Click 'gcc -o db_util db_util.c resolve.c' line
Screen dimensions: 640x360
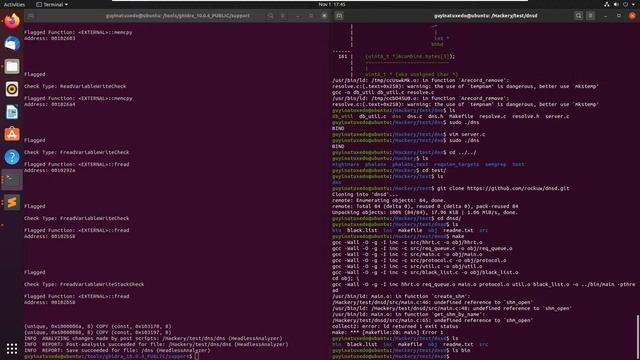click(383, 93)
